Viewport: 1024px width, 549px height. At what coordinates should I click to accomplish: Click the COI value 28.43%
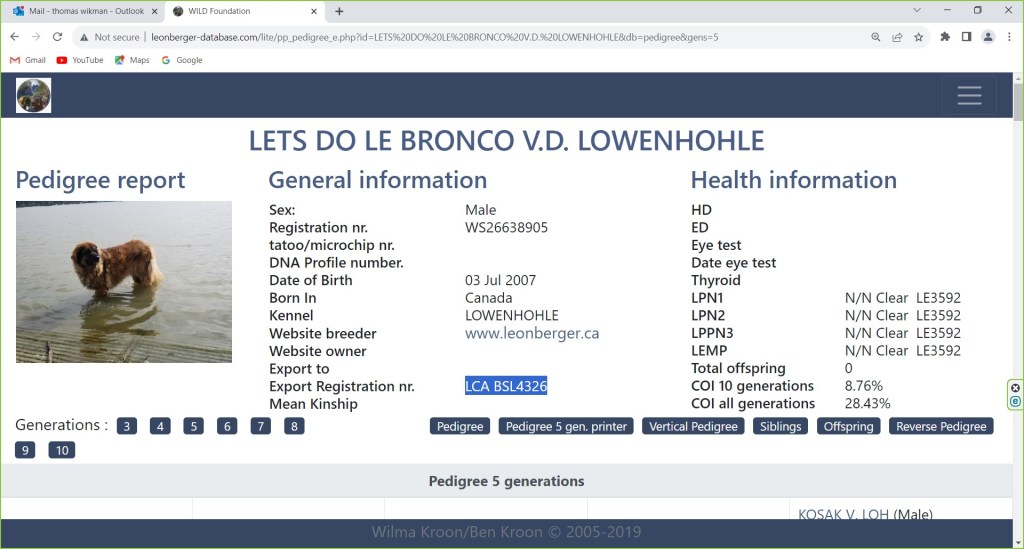(867, 403)
